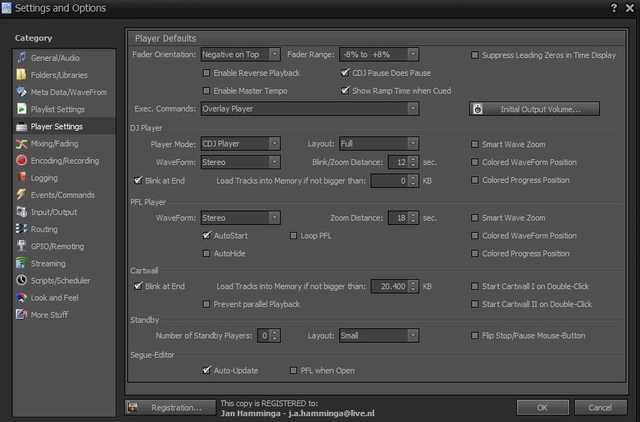Enable DJ Player Smart Wave Zoom checkbox
640x422 pixels.
point(475,144)
